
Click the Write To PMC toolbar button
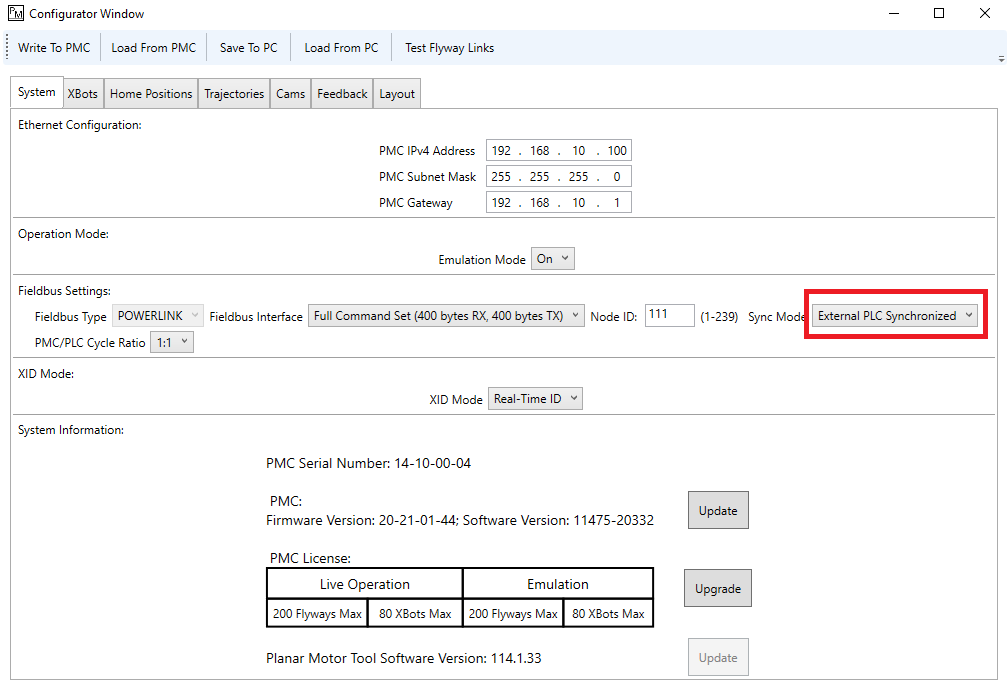pyautogui.click(x=54, y=48)
